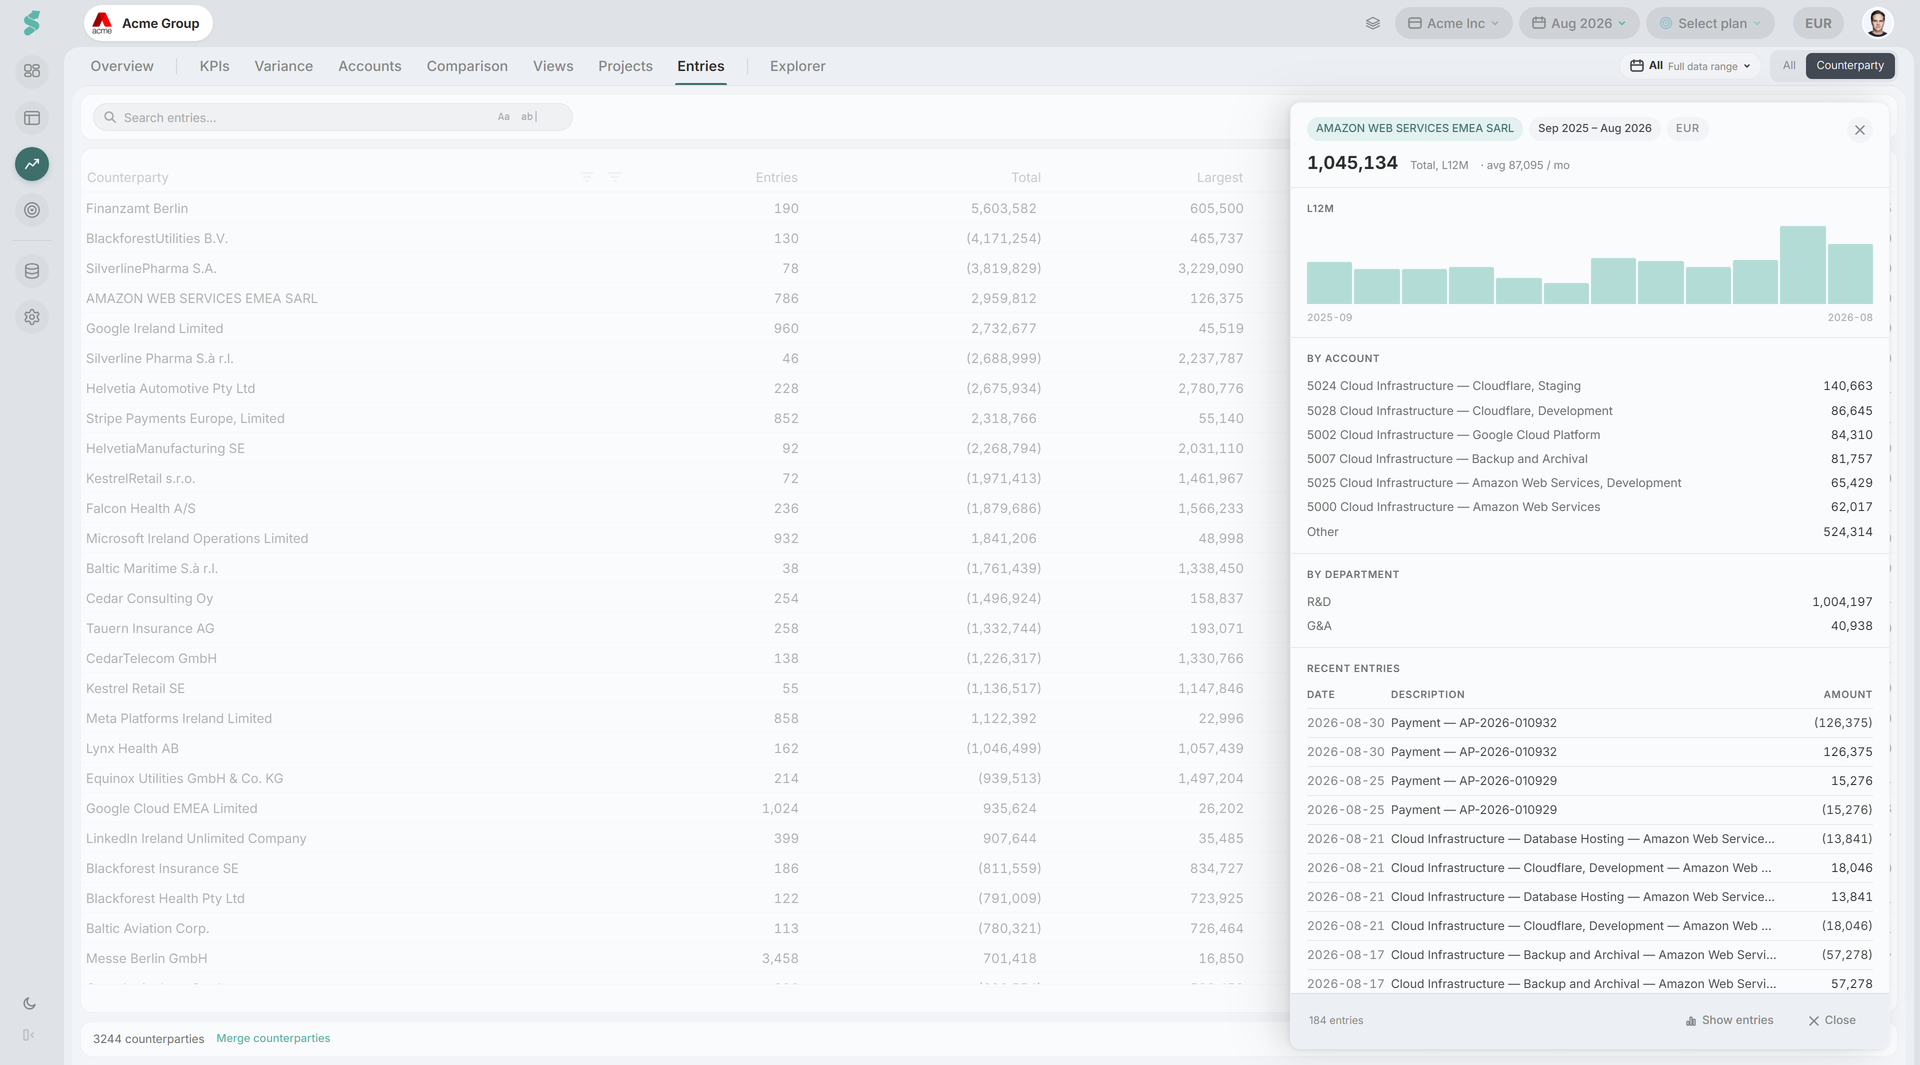1920x1065 pixels.
Task: Sort by the Largest column header
Action: click(x=1219, y=177)
